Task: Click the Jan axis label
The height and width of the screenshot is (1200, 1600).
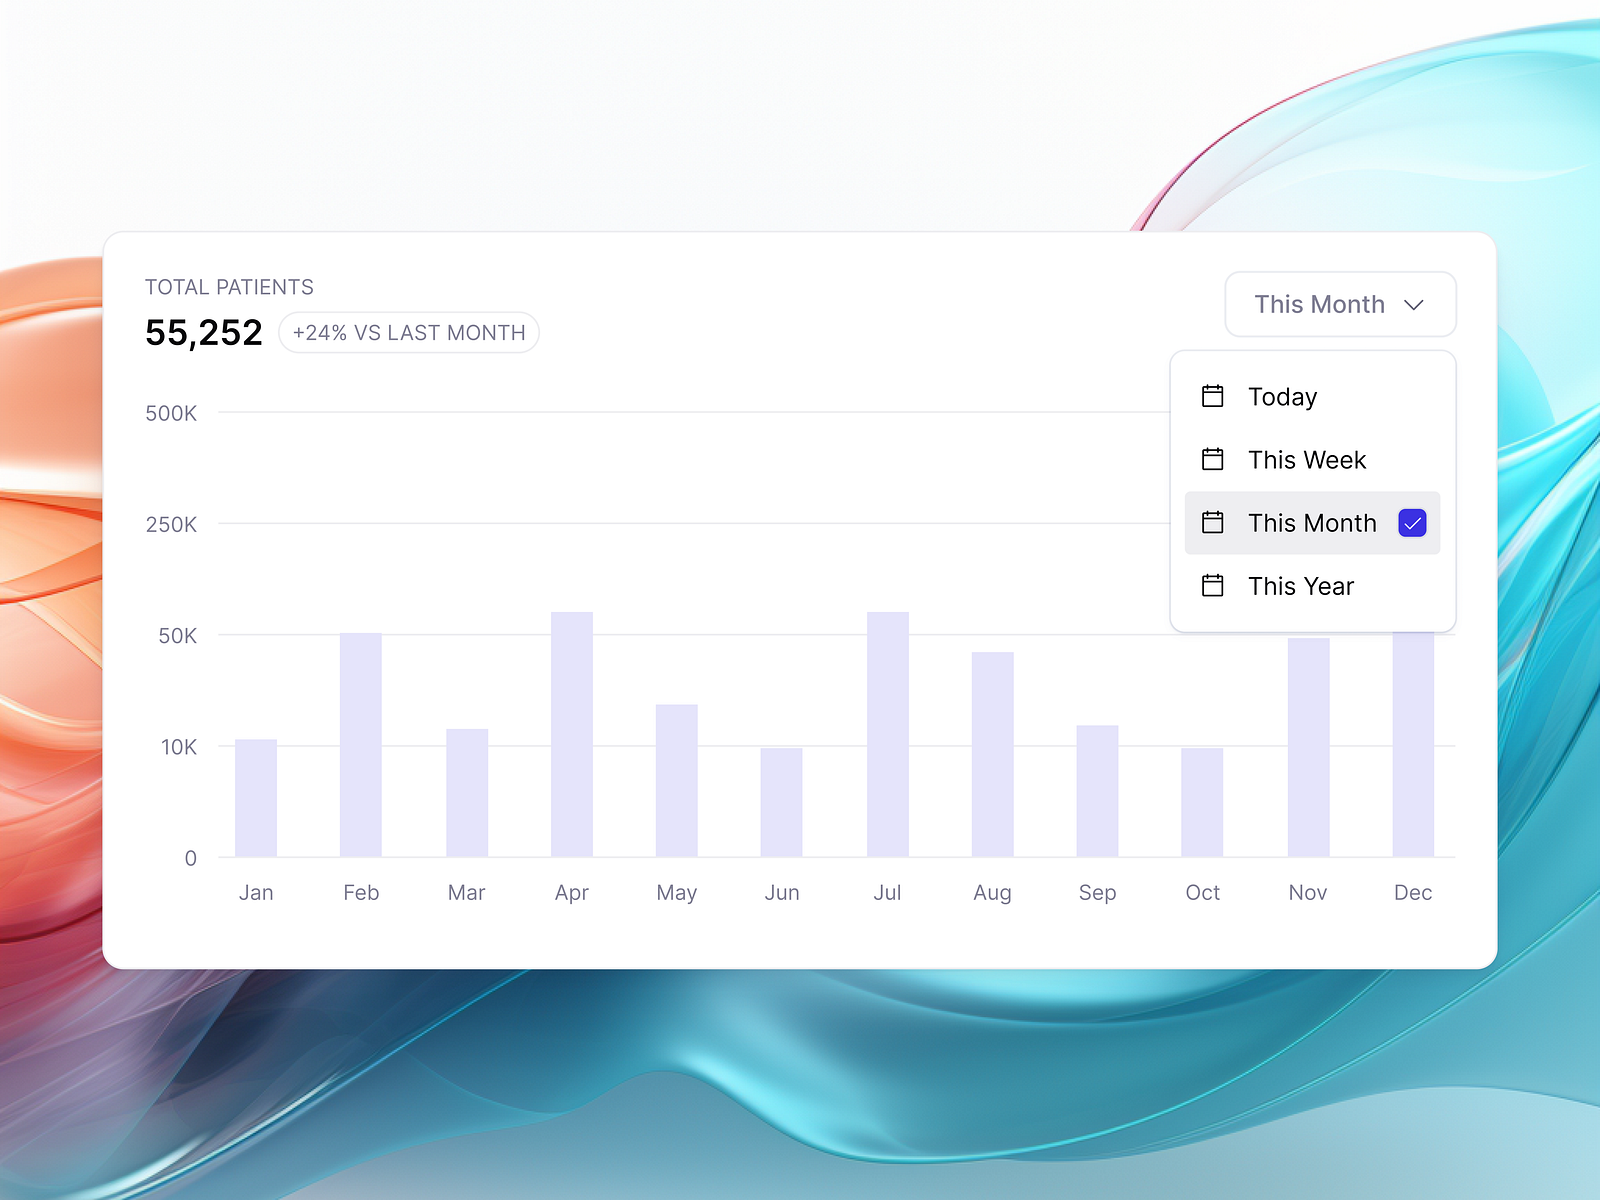Action: click(x=256, y=893)
